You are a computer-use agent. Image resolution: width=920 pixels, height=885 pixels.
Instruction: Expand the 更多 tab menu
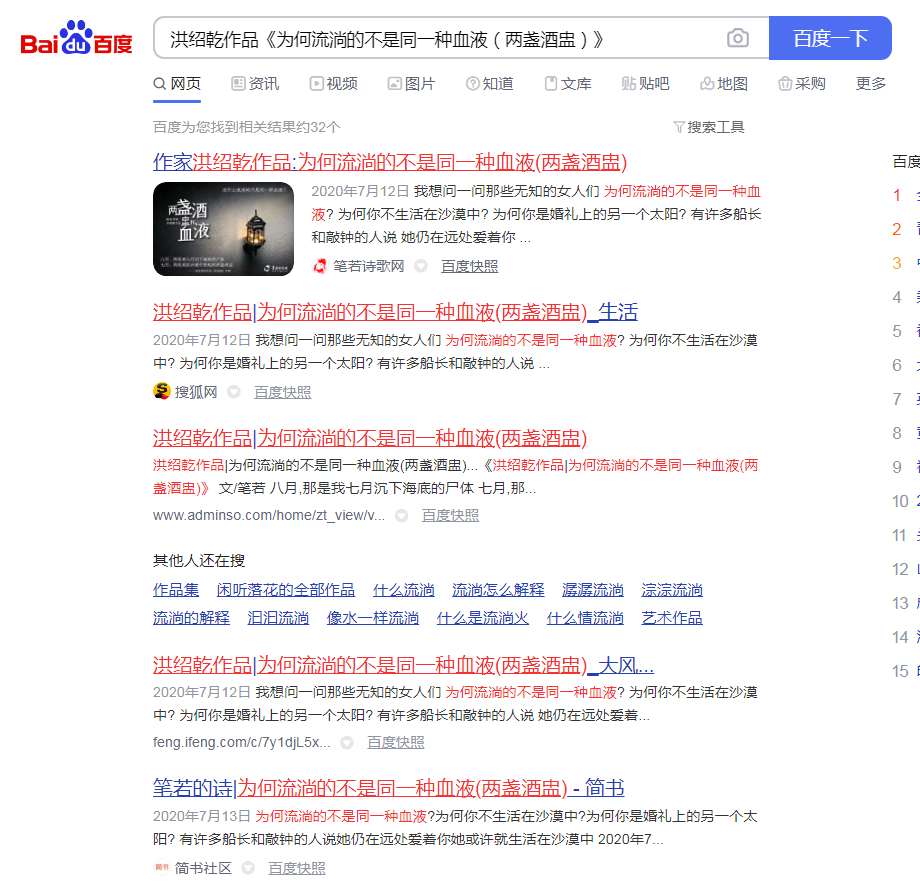pos(871,84)
